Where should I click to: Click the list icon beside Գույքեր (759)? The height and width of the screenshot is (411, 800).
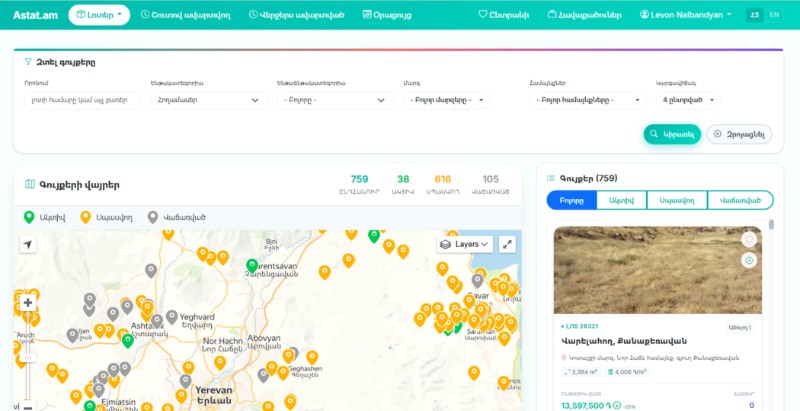(551, 178)
